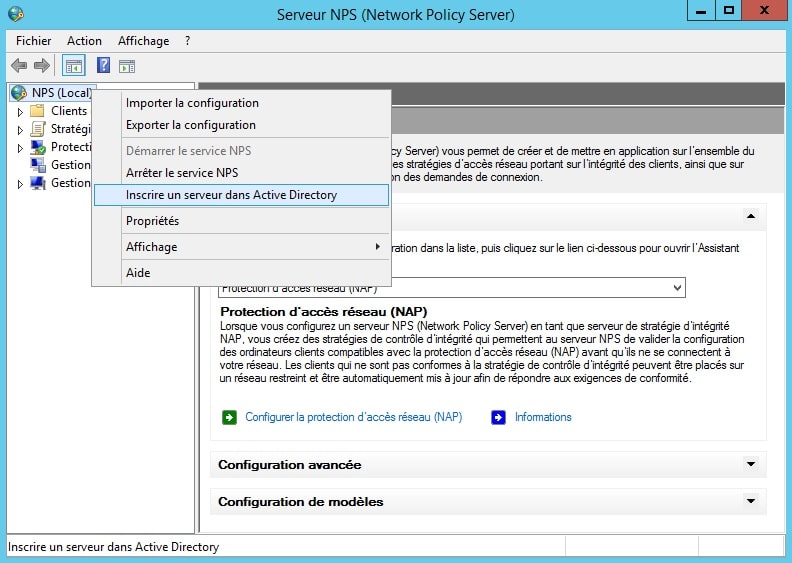Click green arrow icon beside Configurer NAP
Image resolution: width=792 pixels, height=563 pixels.
click(x=229, y=418)
